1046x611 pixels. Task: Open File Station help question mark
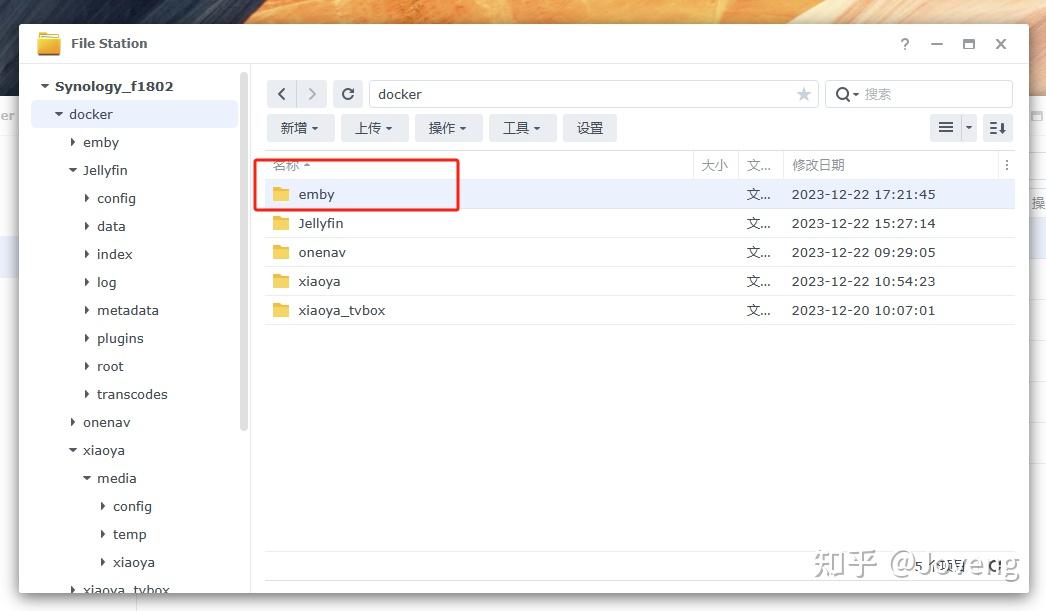pyautogui.click(x=905, y=44)
